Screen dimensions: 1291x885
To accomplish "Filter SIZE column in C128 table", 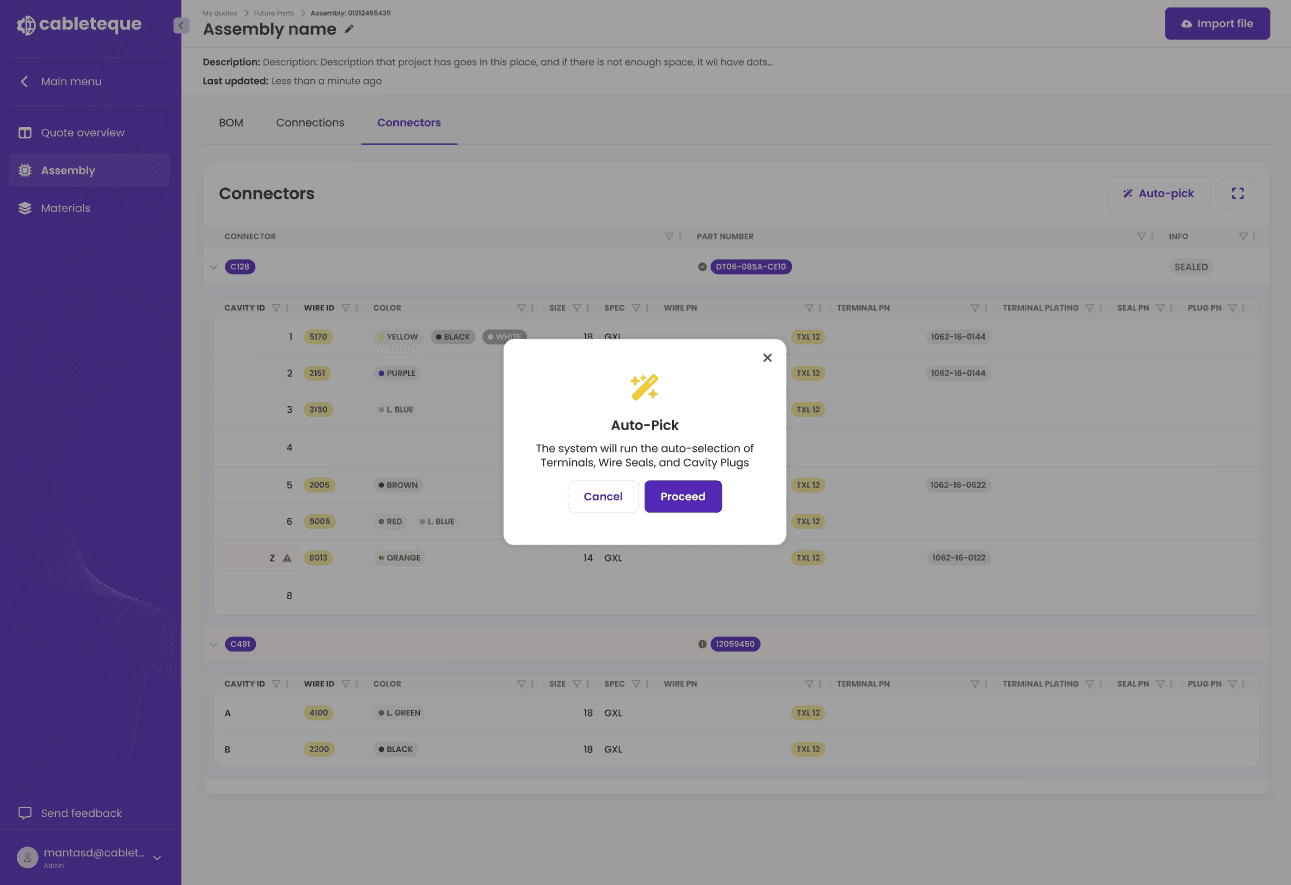I will coord(575,308).
